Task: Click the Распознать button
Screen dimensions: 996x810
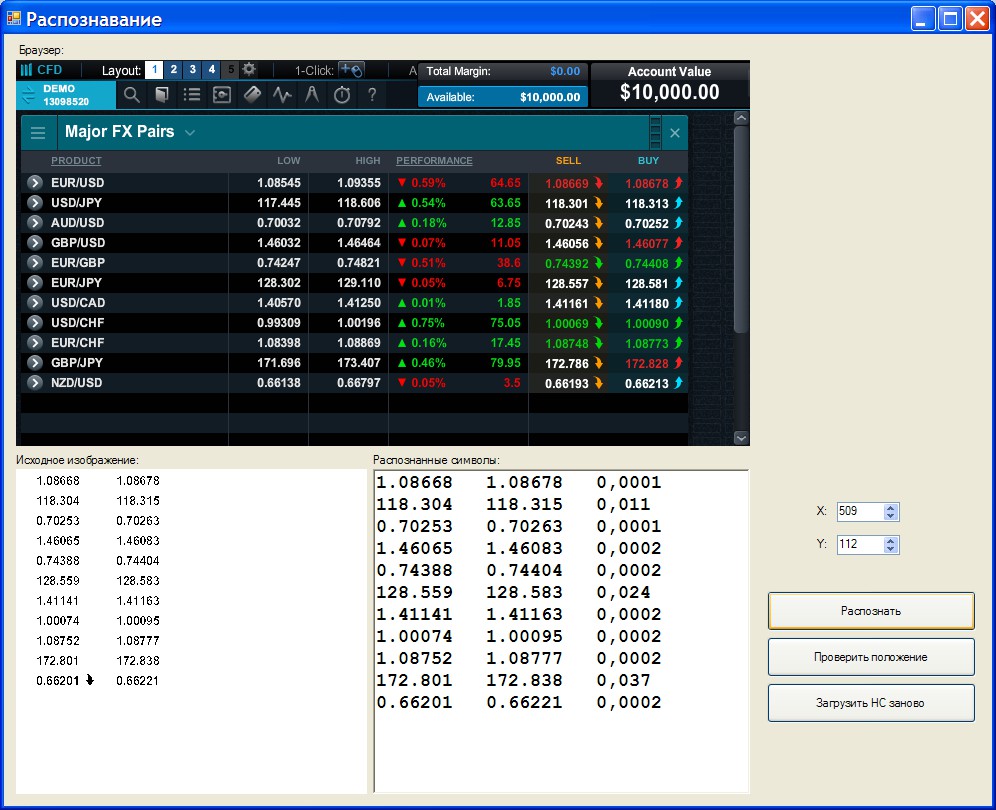Action: pyautogui.click(x=871, y=611)
